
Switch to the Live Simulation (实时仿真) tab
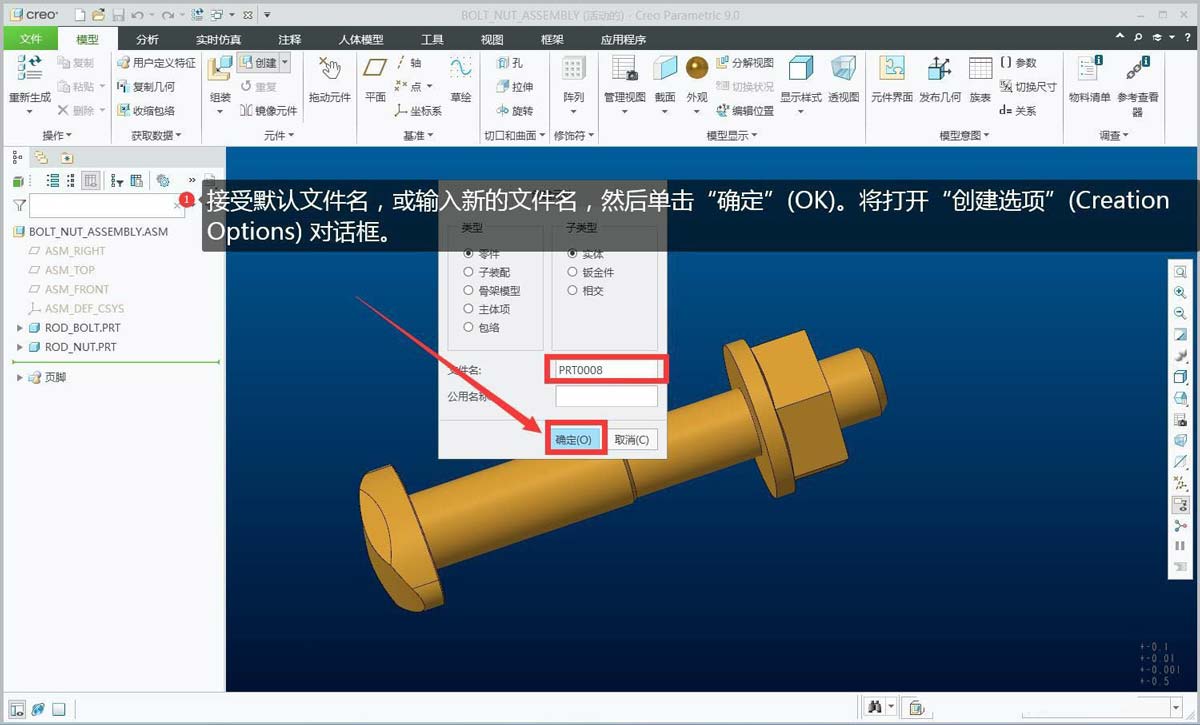(x=218, y=39)
